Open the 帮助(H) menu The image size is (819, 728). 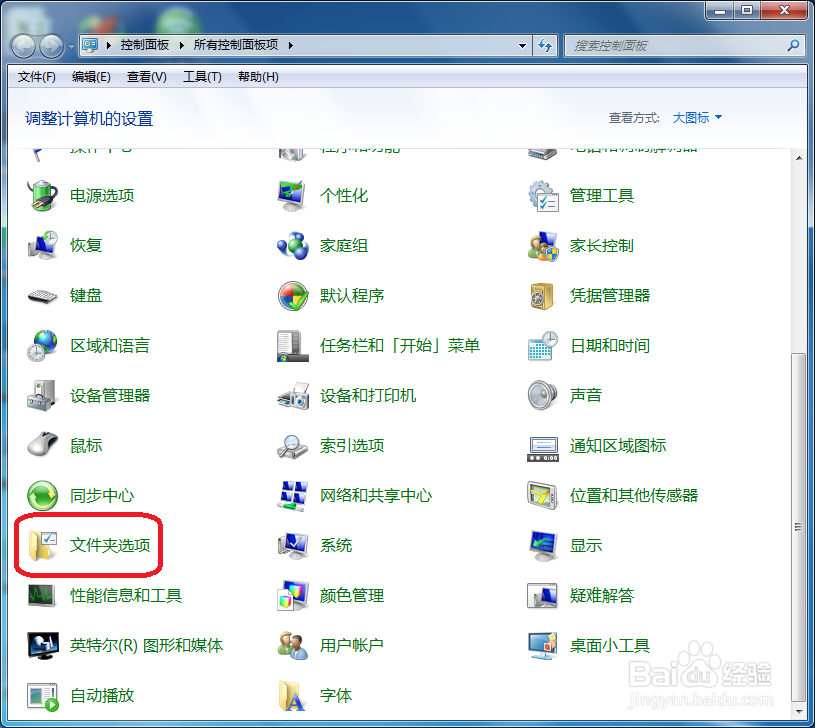tap(258, 77)
